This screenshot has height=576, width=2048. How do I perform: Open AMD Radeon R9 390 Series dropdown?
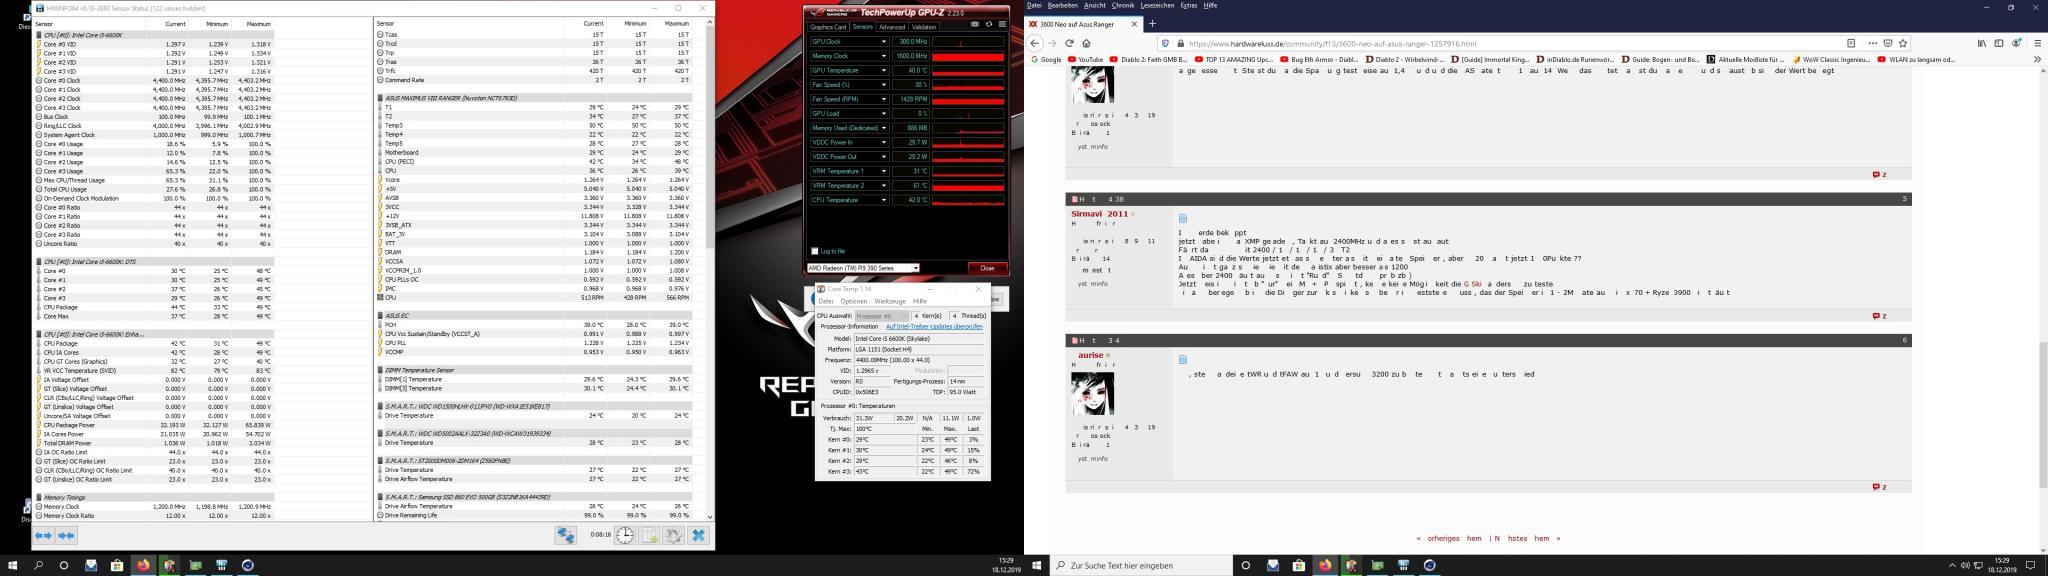click(x=863, y=268)
